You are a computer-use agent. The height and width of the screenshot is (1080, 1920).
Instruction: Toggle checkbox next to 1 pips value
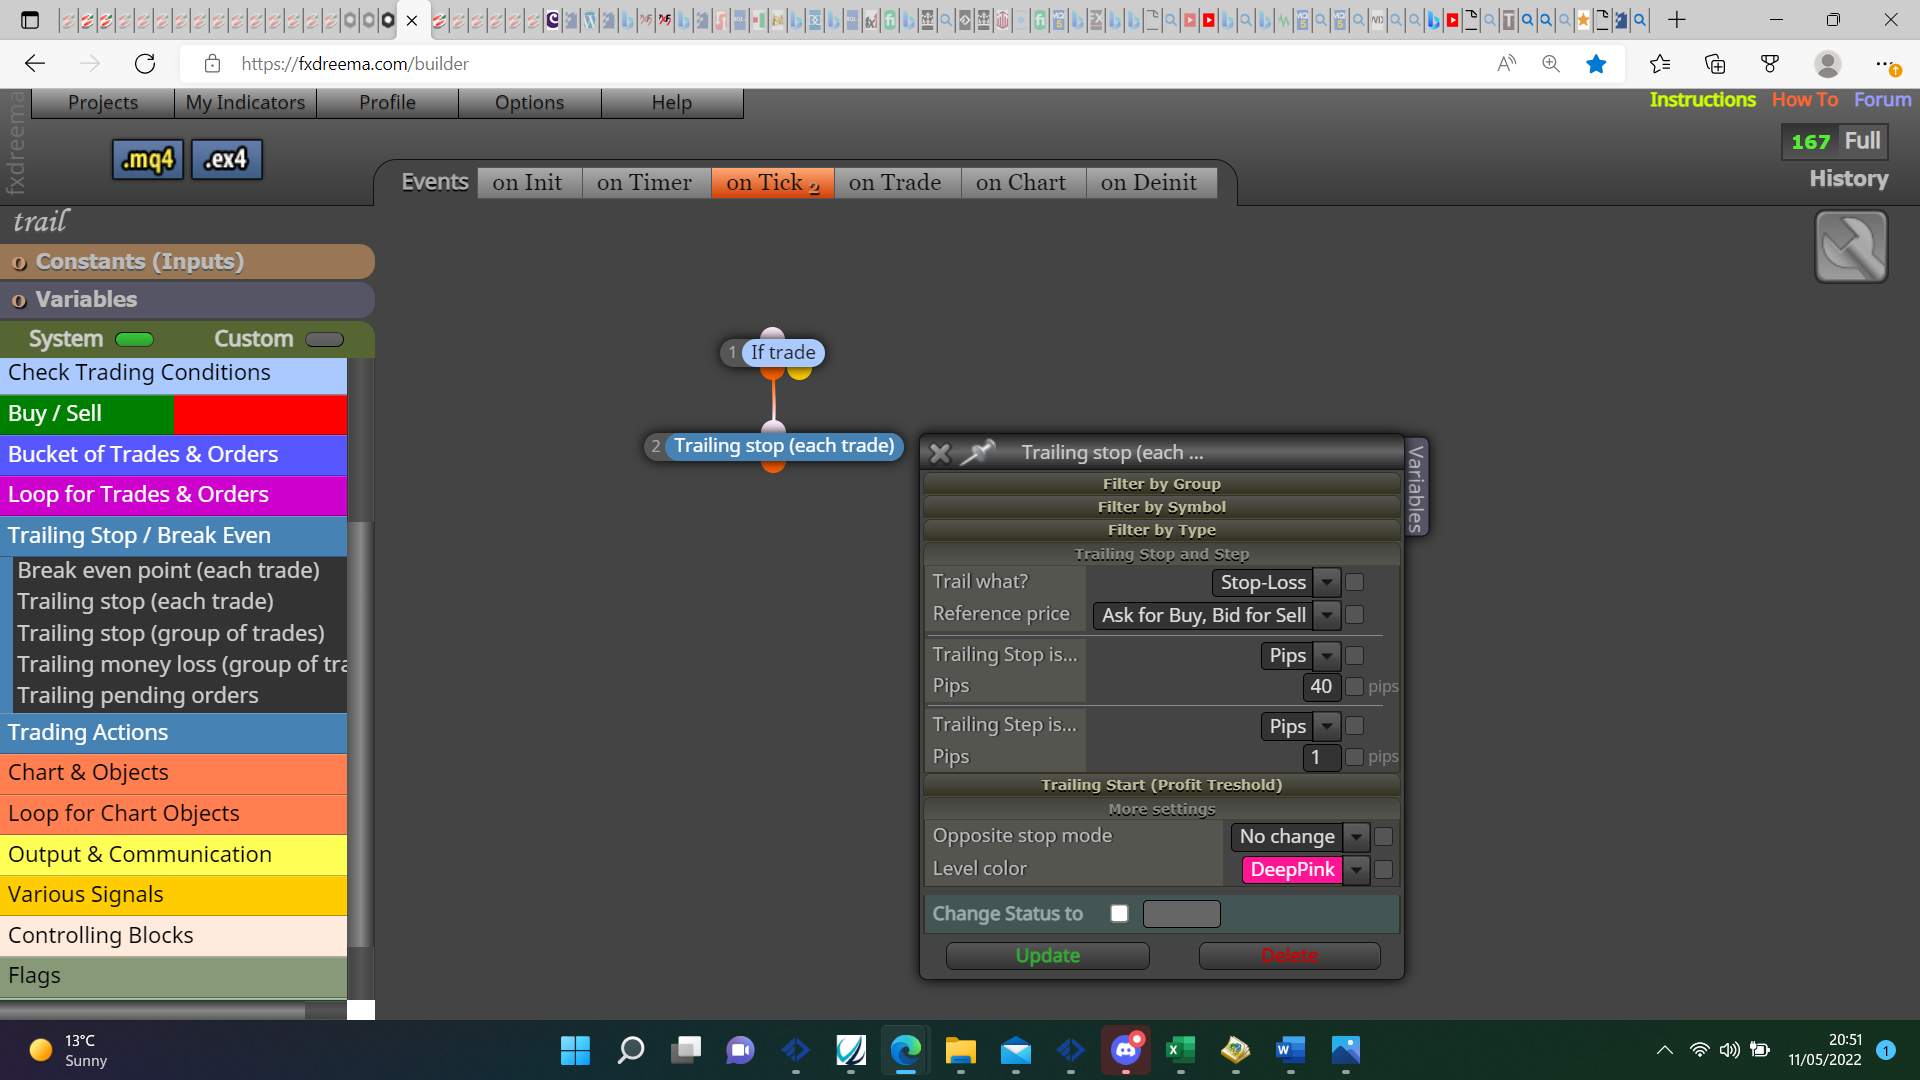coord(1355,758)
